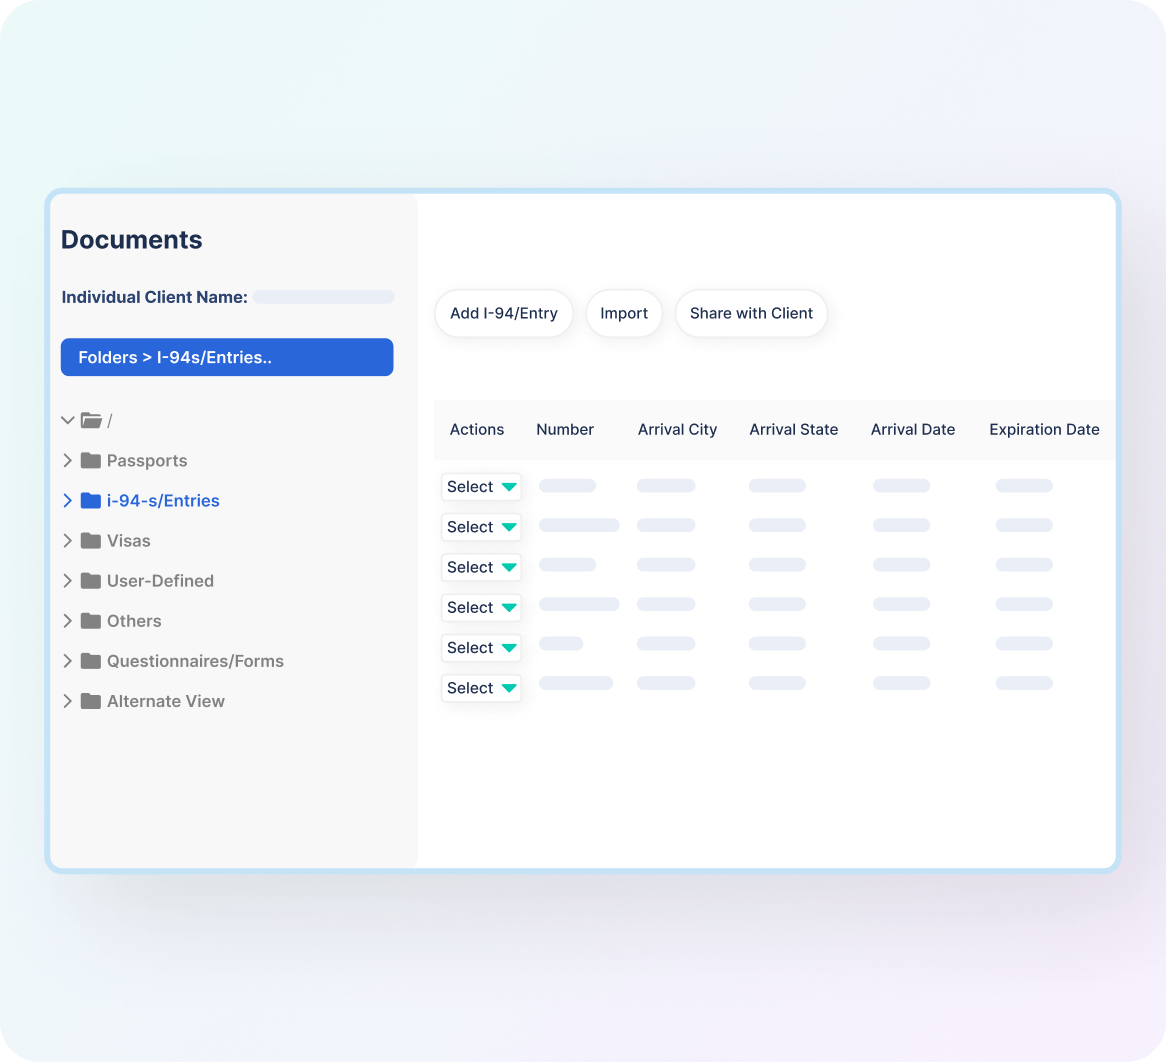The height and width of the screenshot is (1062, 1166).
Task: Open the last row Select dropdown
Action: (481, 688)
